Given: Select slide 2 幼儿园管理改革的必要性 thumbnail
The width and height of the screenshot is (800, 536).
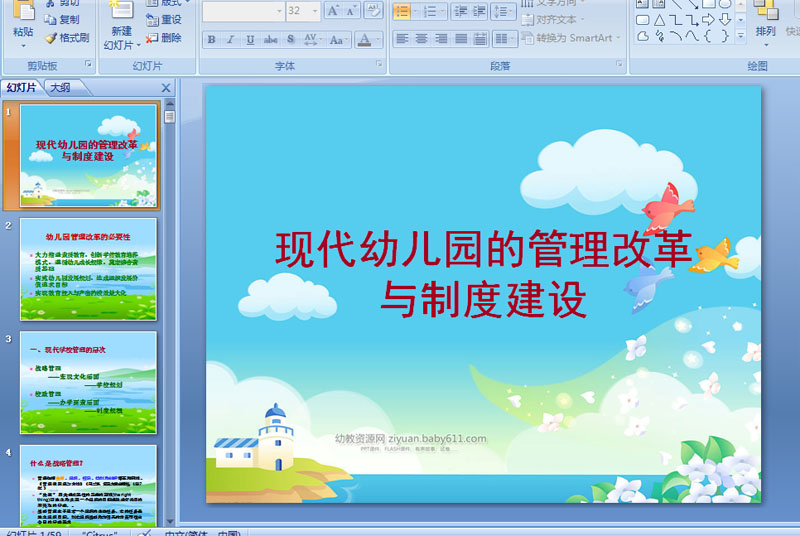Looking at the screenshot, I should coord(88,269).
